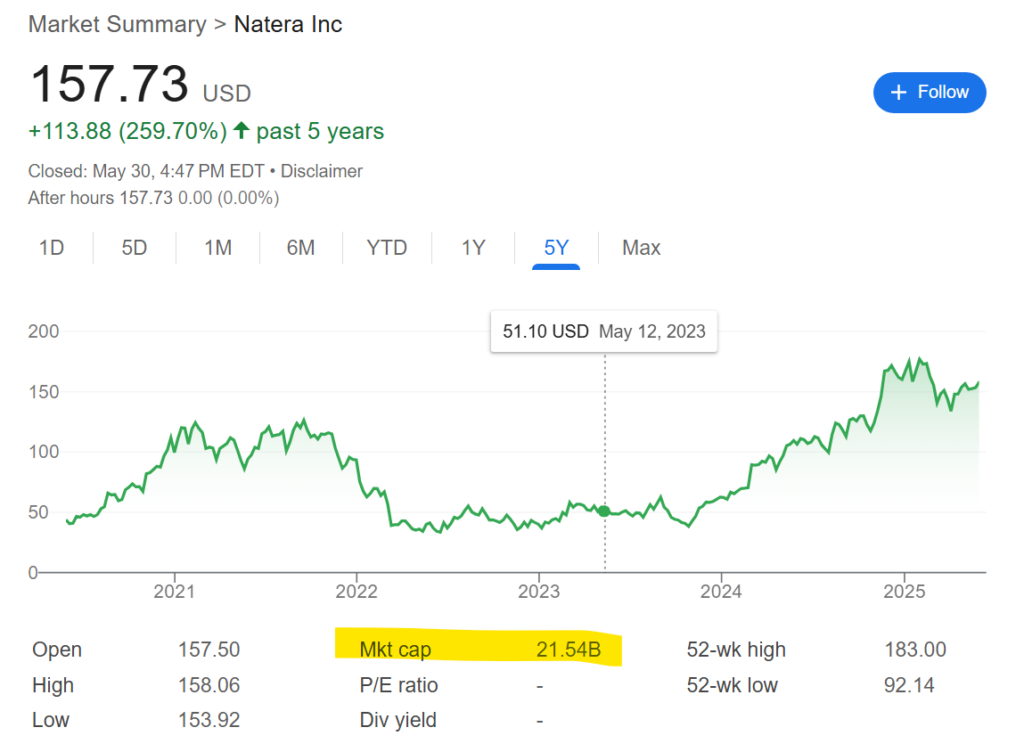Select the 1D time range tab

(52, 248)
